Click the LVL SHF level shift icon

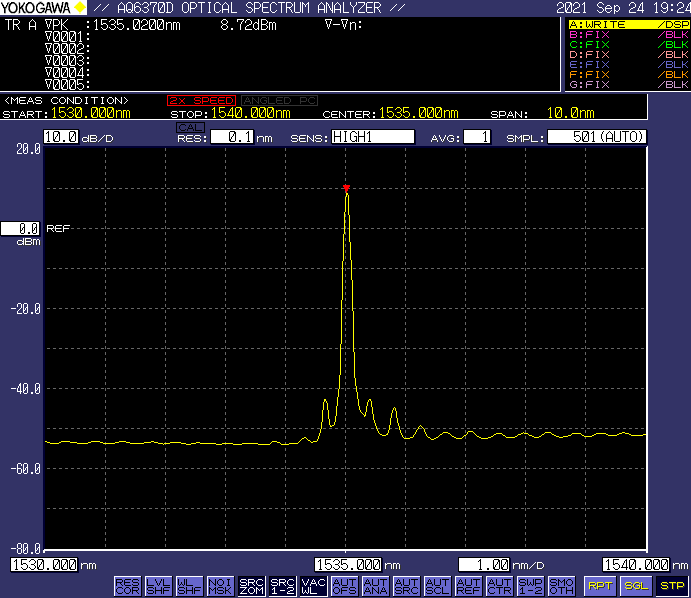pyautogui.click(x=158, y=585)
